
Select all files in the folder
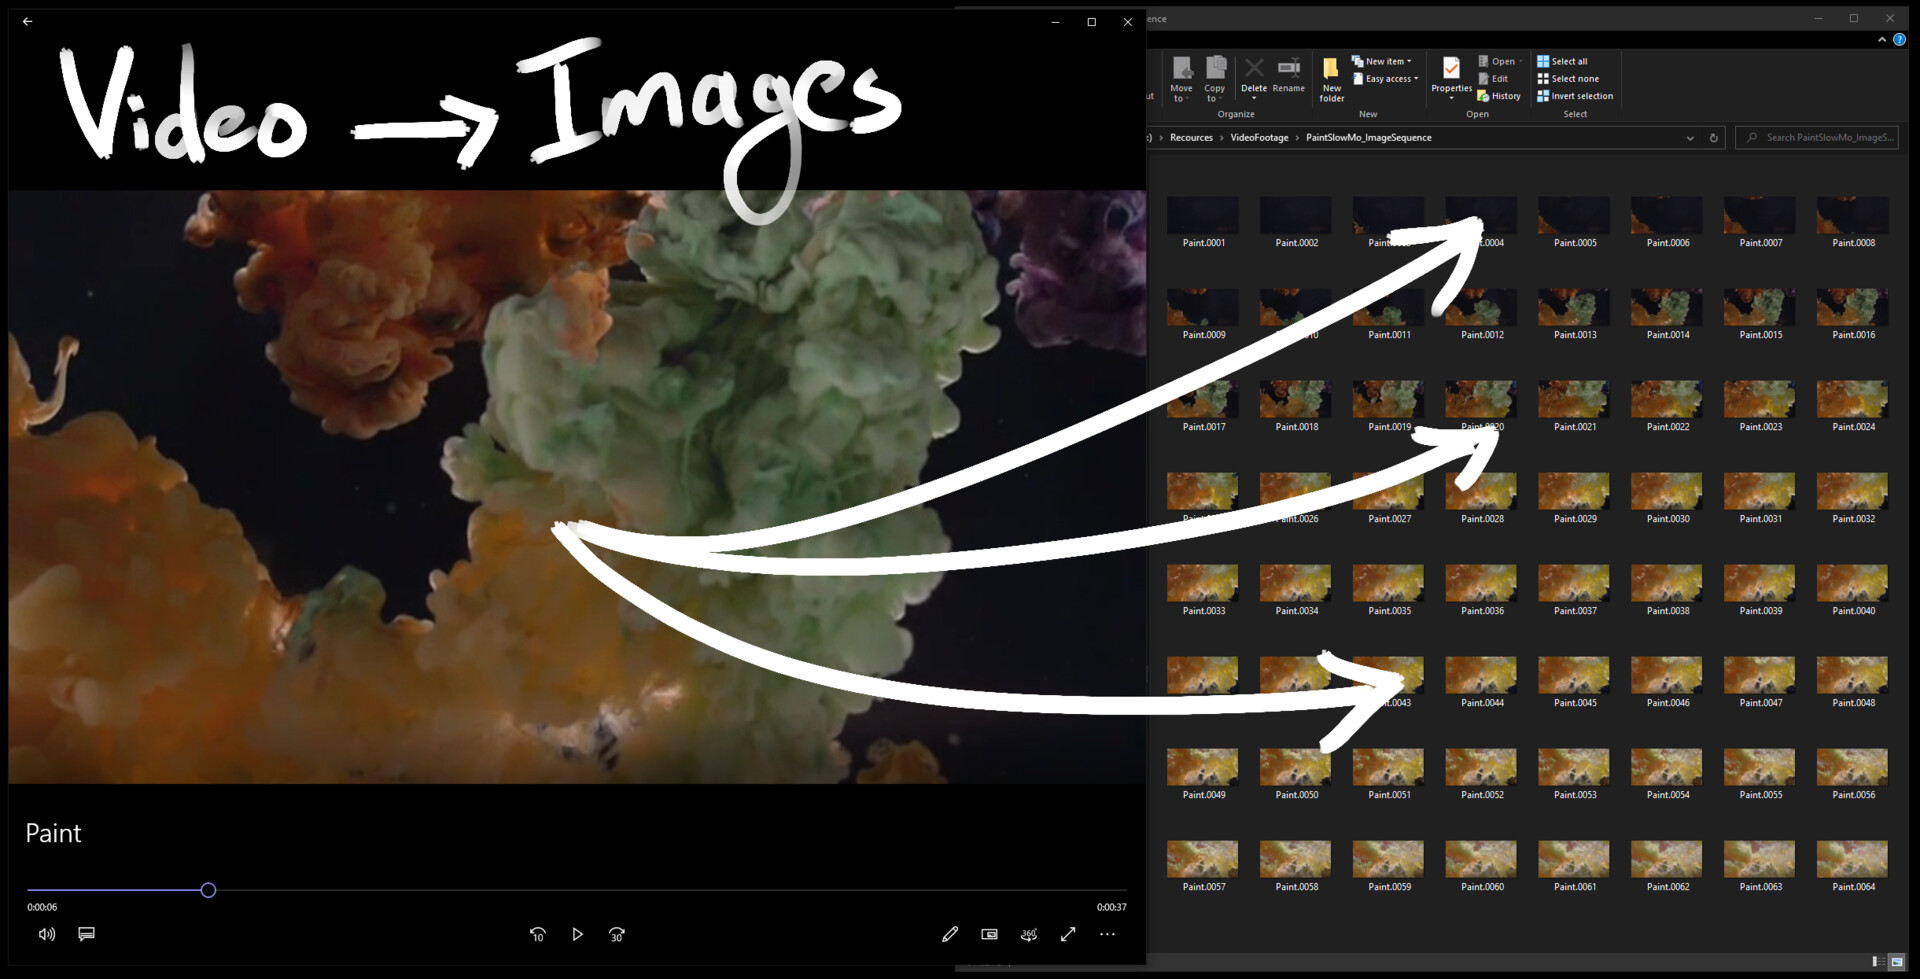click(1565, 60)
